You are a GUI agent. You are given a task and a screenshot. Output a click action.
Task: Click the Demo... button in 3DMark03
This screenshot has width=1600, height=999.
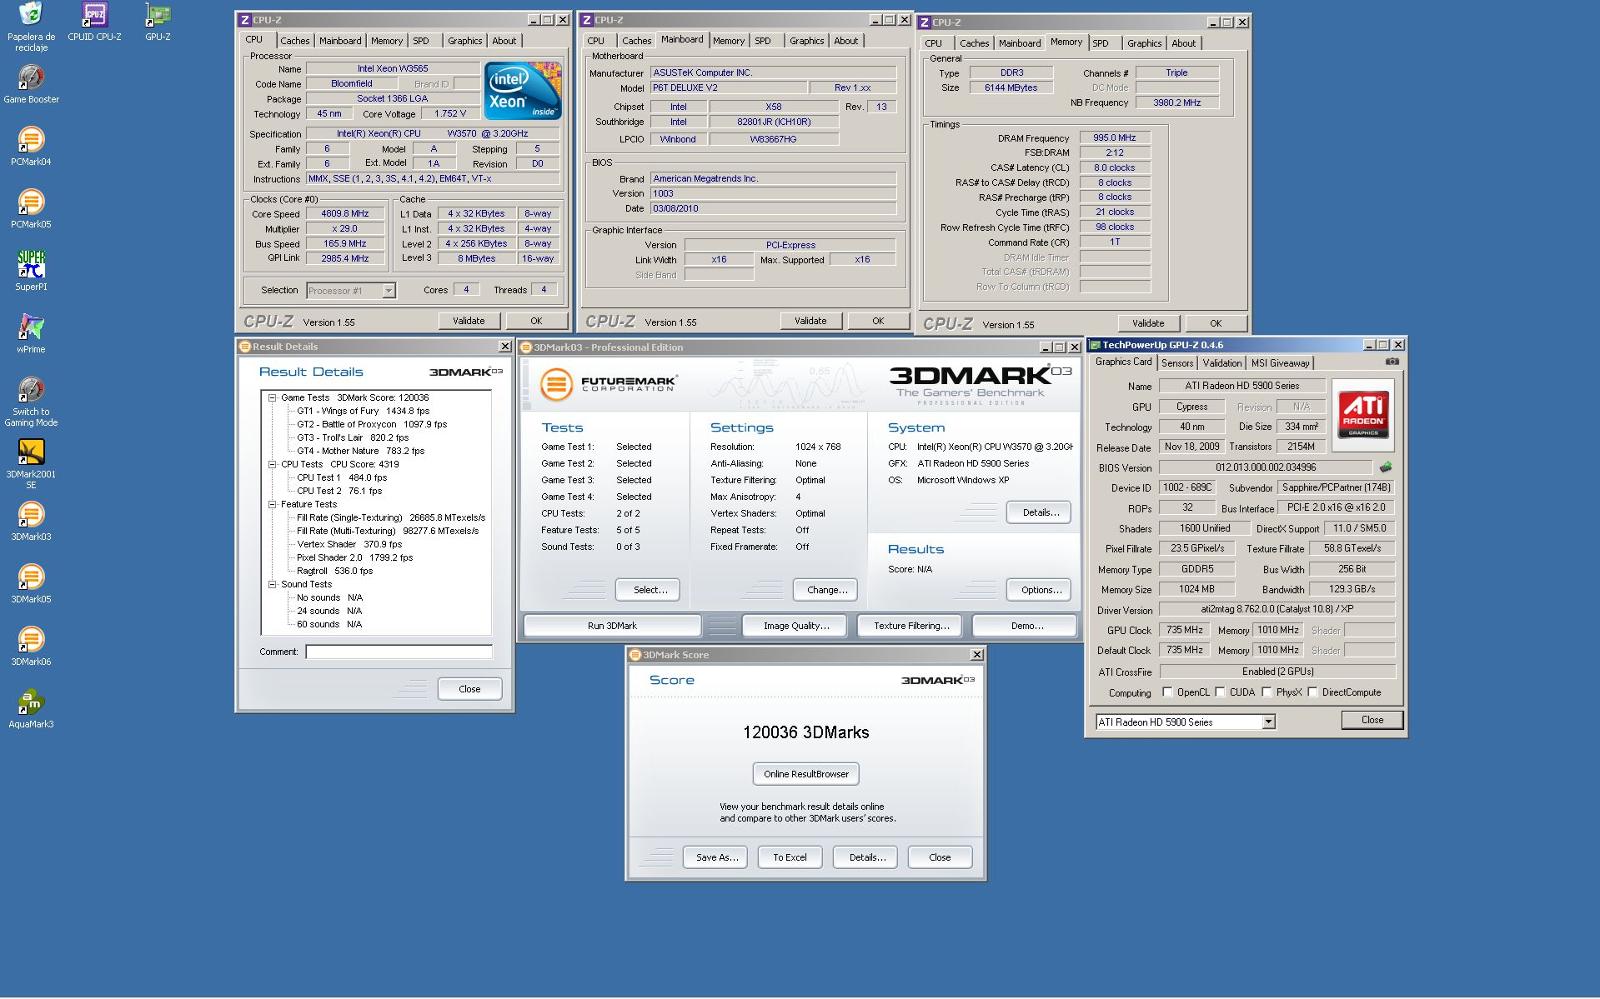pos(1027,626)
